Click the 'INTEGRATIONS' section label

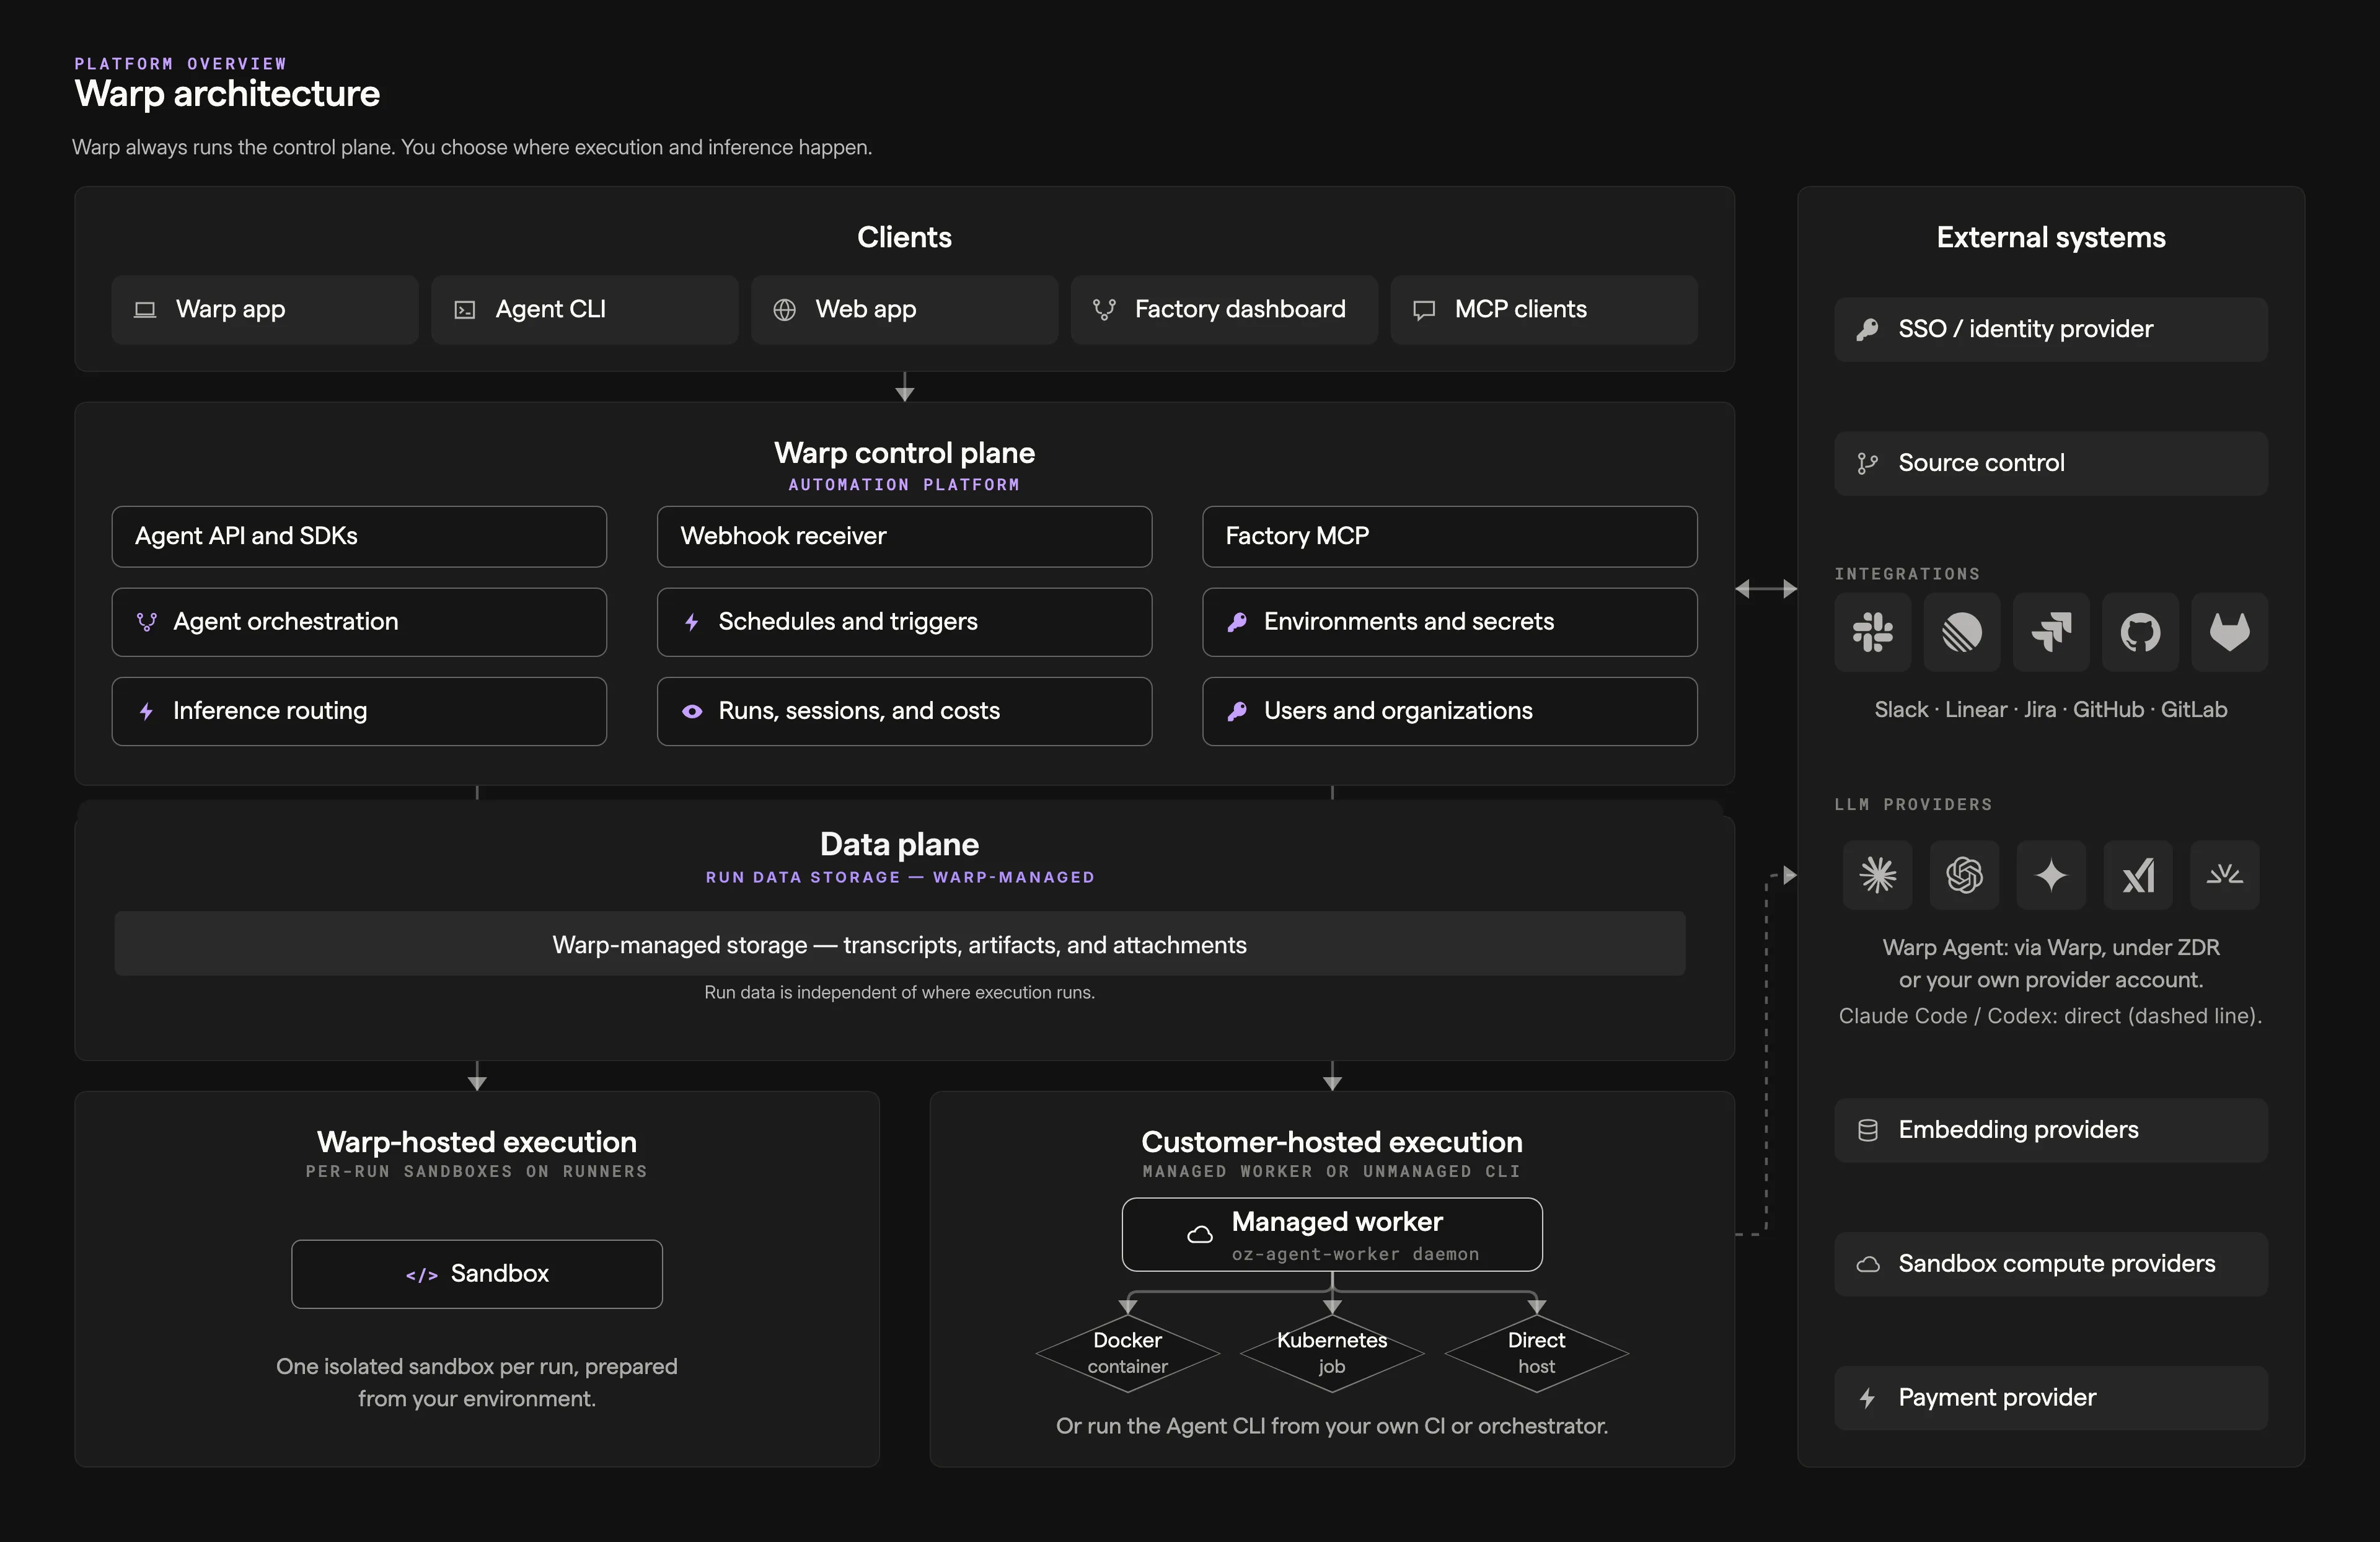pos(1907,574)
